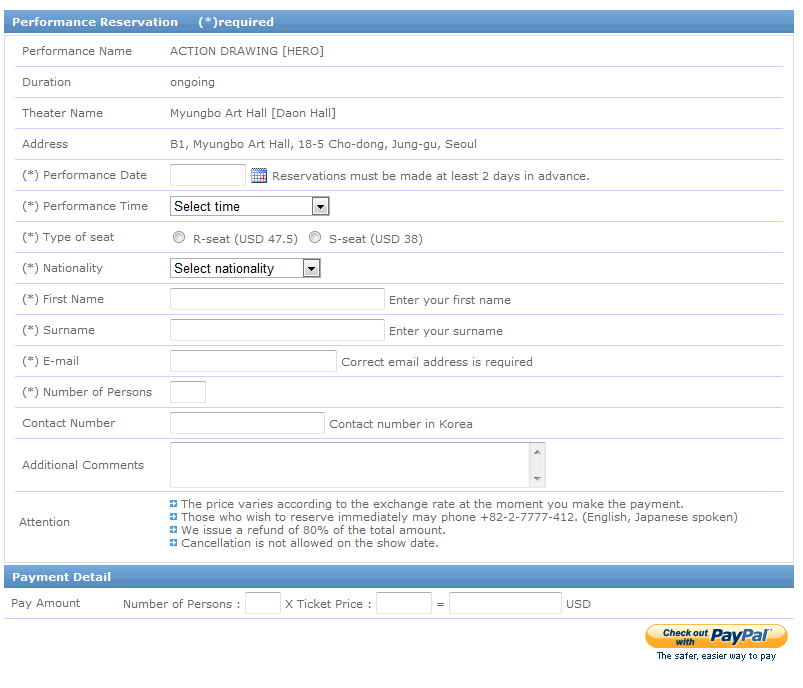Click the First Name input field

pyautogui.click(x=277, y=299)
